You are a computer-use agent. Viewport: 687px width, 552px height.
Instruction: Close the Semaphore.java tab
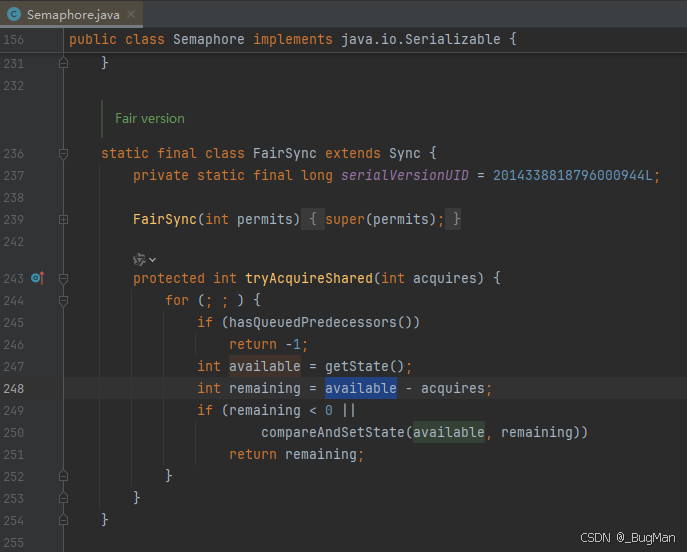click(131, 14)
